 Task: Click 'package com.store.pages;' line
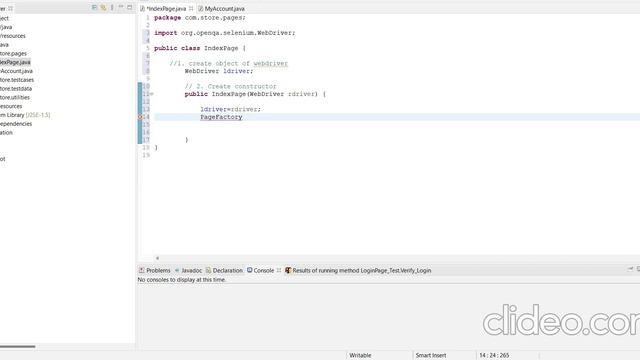click(200, 18)
